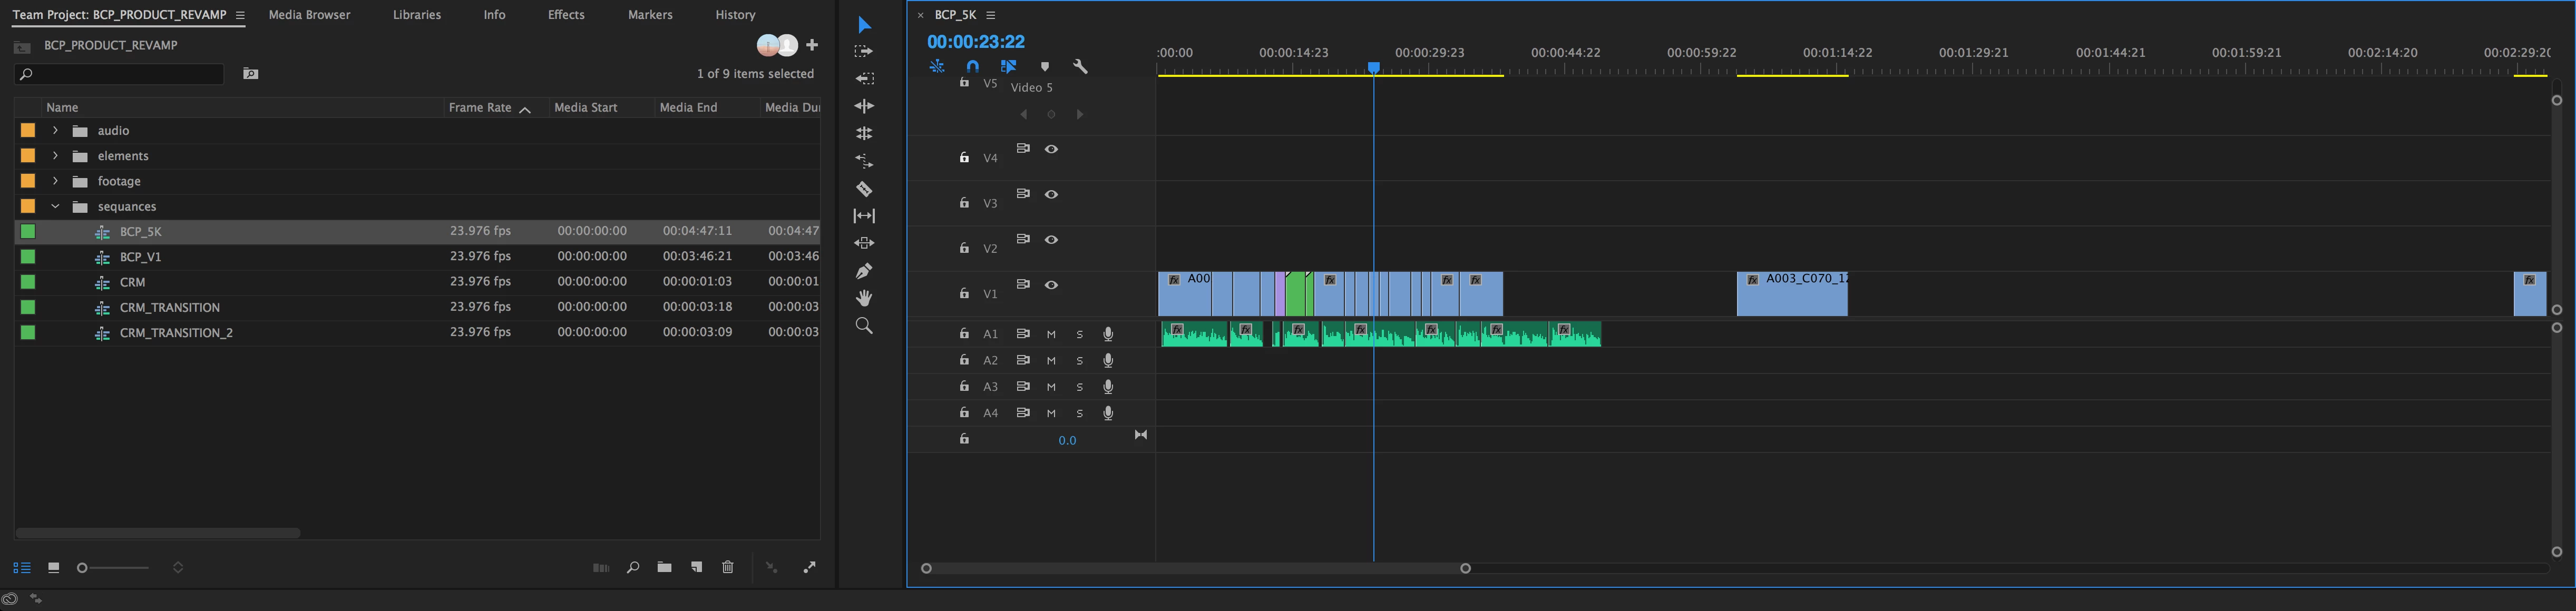Sort by Frame Rate column header
The width and height of the screenshot is (2576, 611).
[x=480, y=108]
